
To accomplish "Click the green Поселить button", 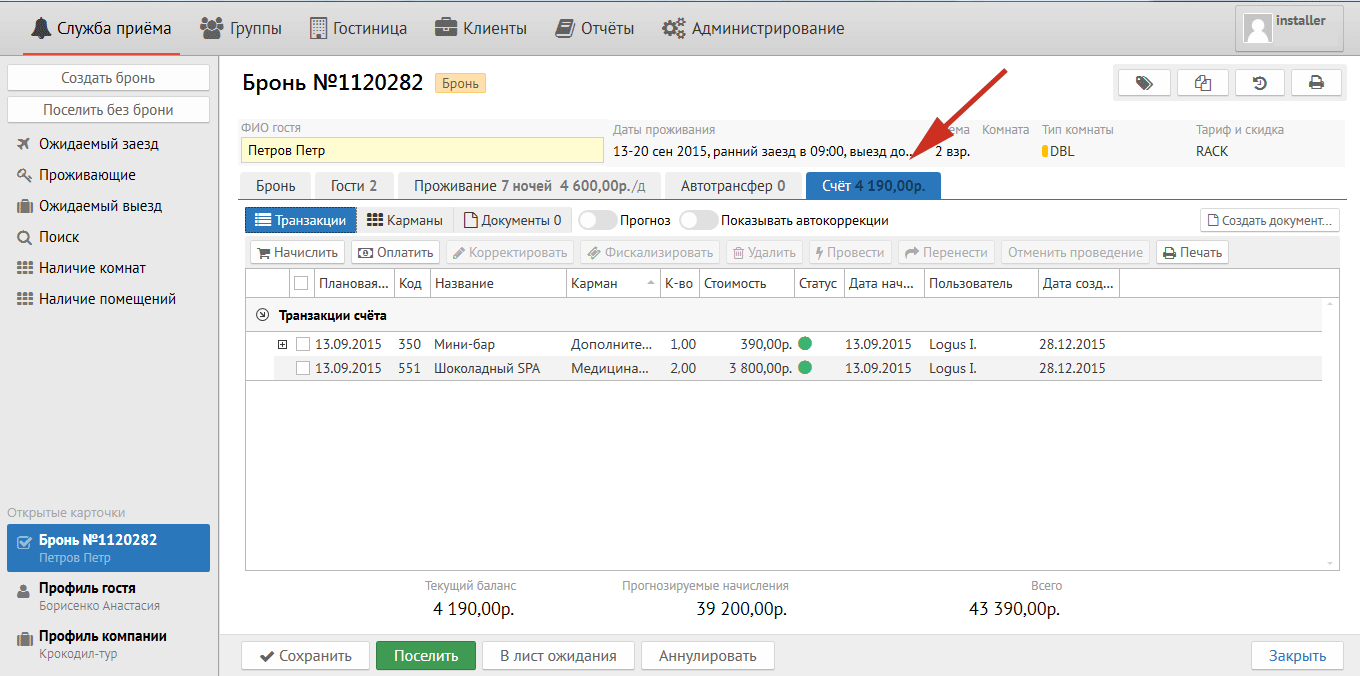I will click(x=425, y=656).
